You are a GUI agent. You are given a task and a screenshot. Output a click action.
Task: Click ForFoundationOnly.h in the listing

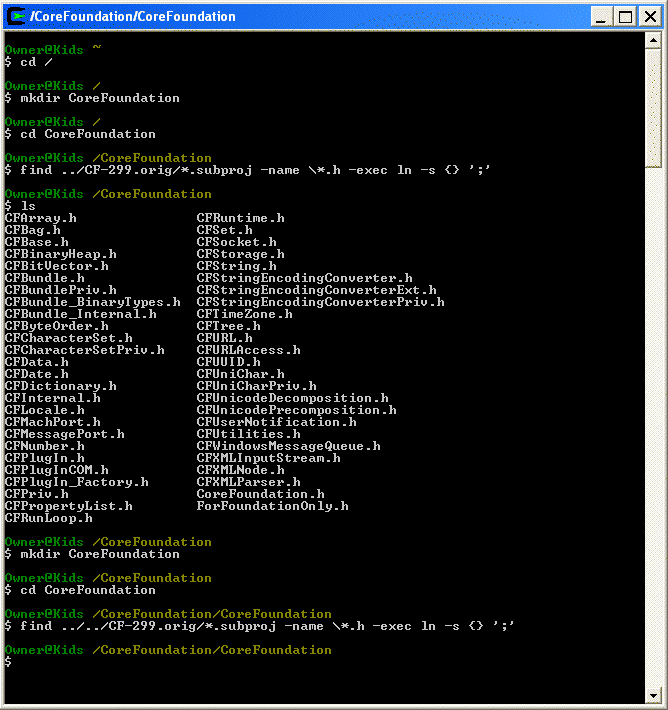click(x=272, y=506)
